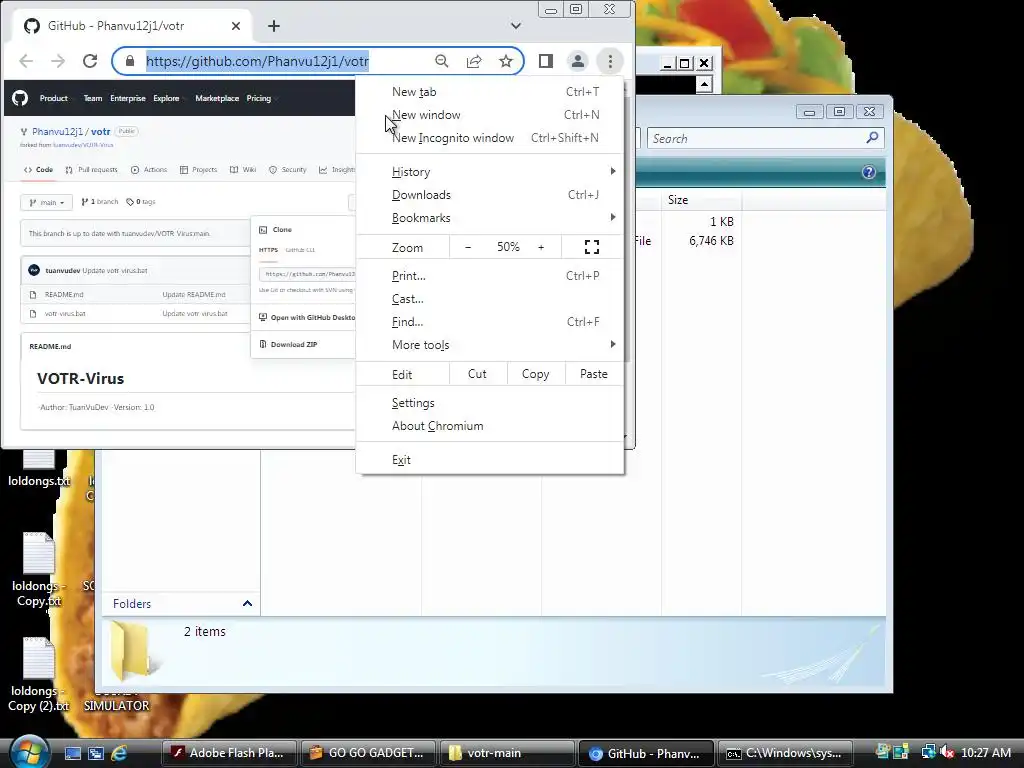Click the GitHub octocat logo

pyautogui.click(x=20, y=98)
